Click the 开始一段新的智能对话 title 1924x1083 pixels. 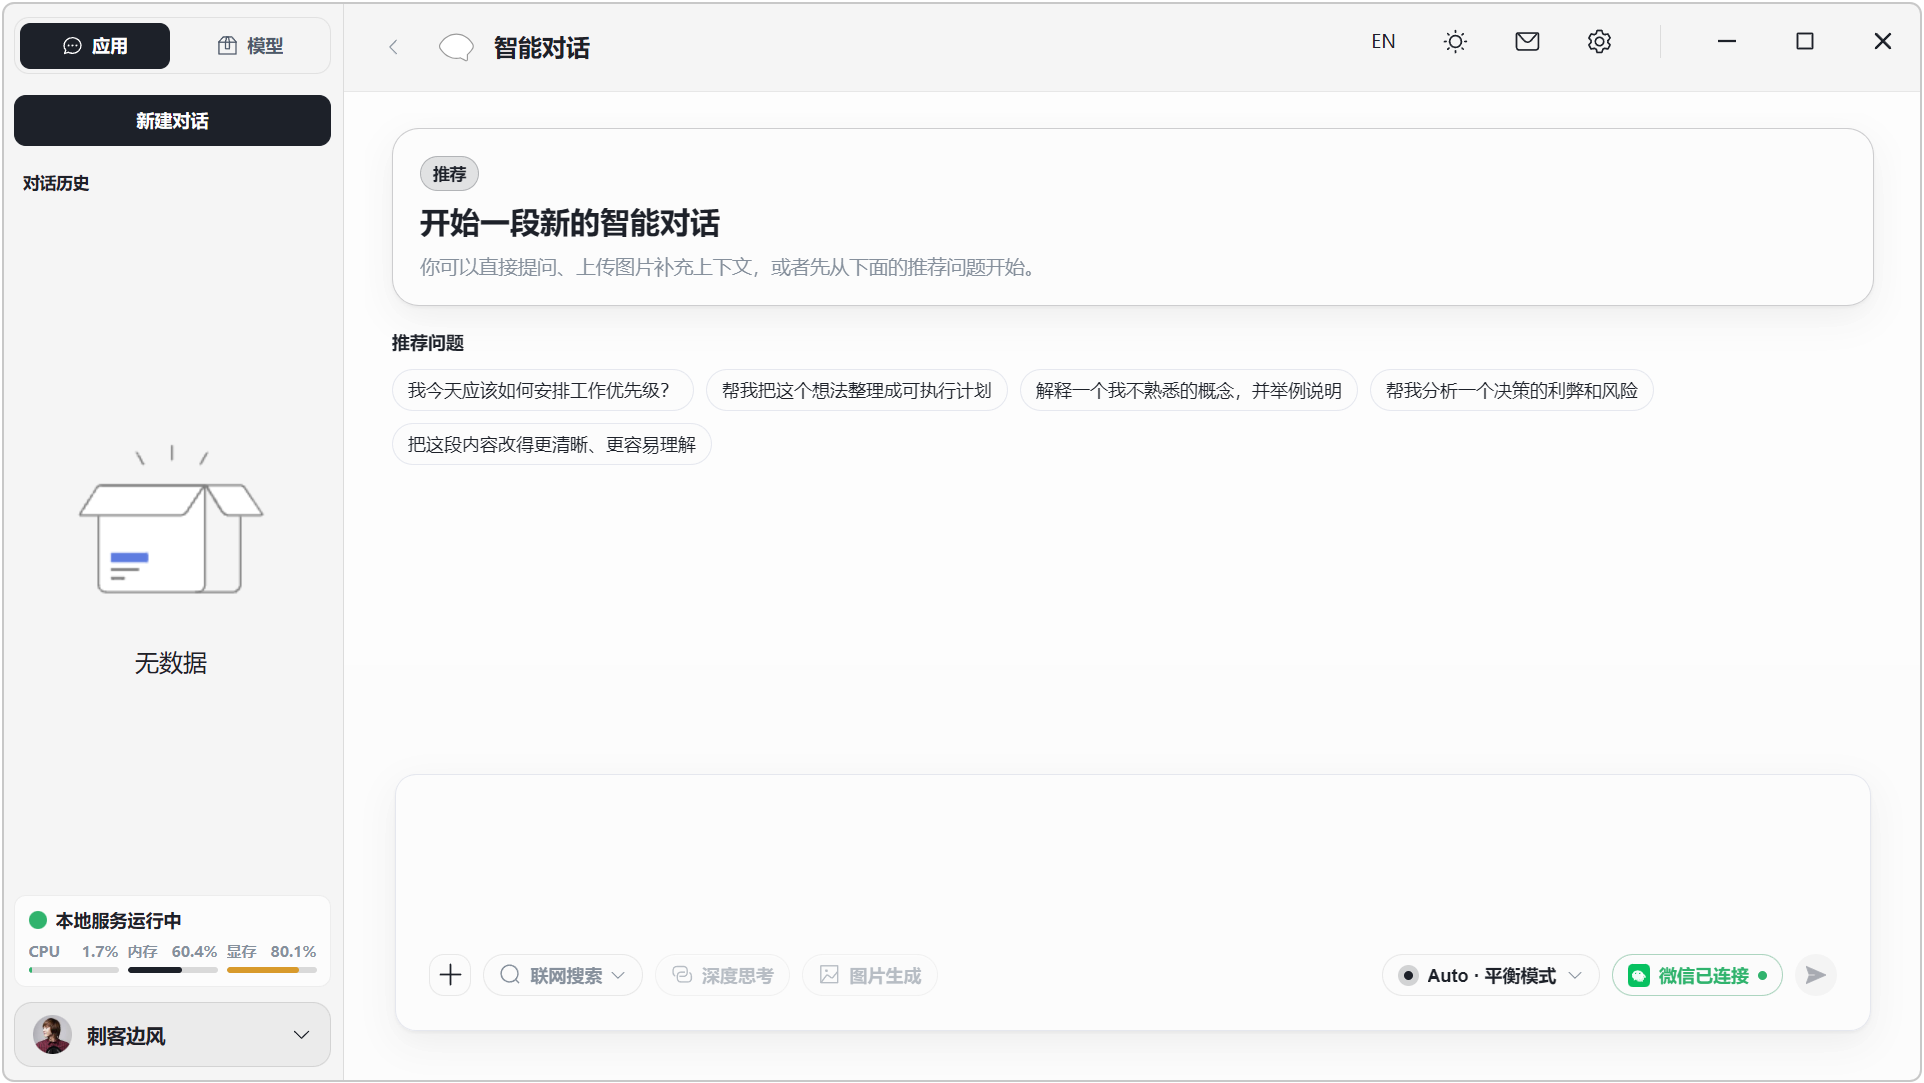coord(569,223)
